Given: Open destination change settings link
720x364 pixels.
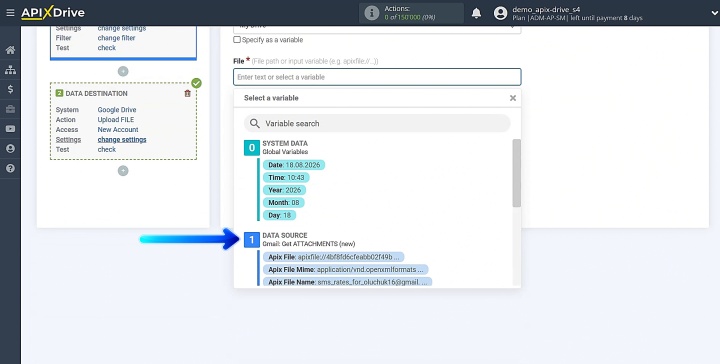Looking at the screenshot, I should point(122,140).
